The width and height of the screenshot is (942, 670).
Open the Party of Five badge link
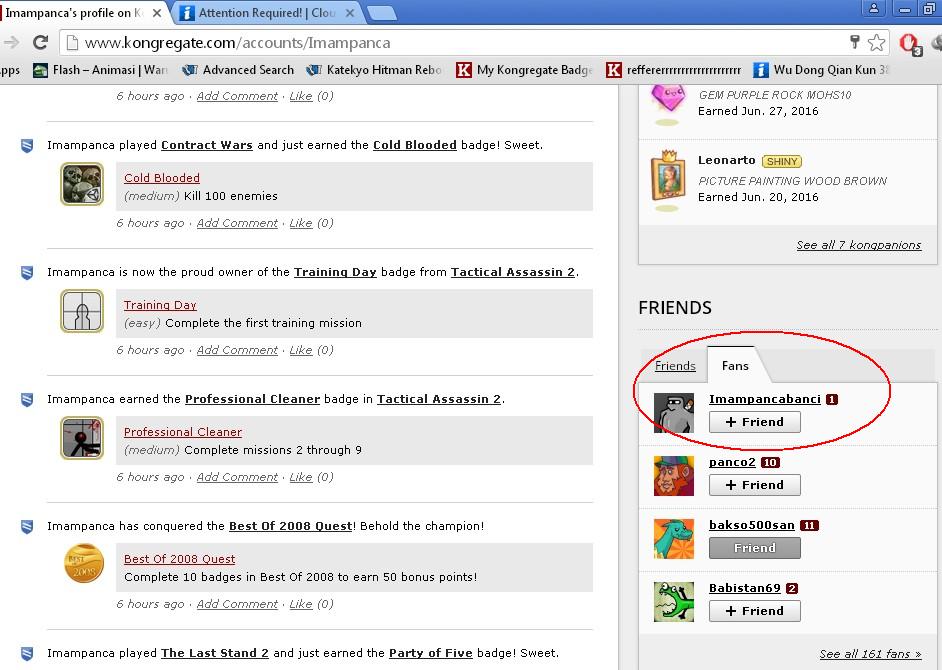(x=431, y=653)
